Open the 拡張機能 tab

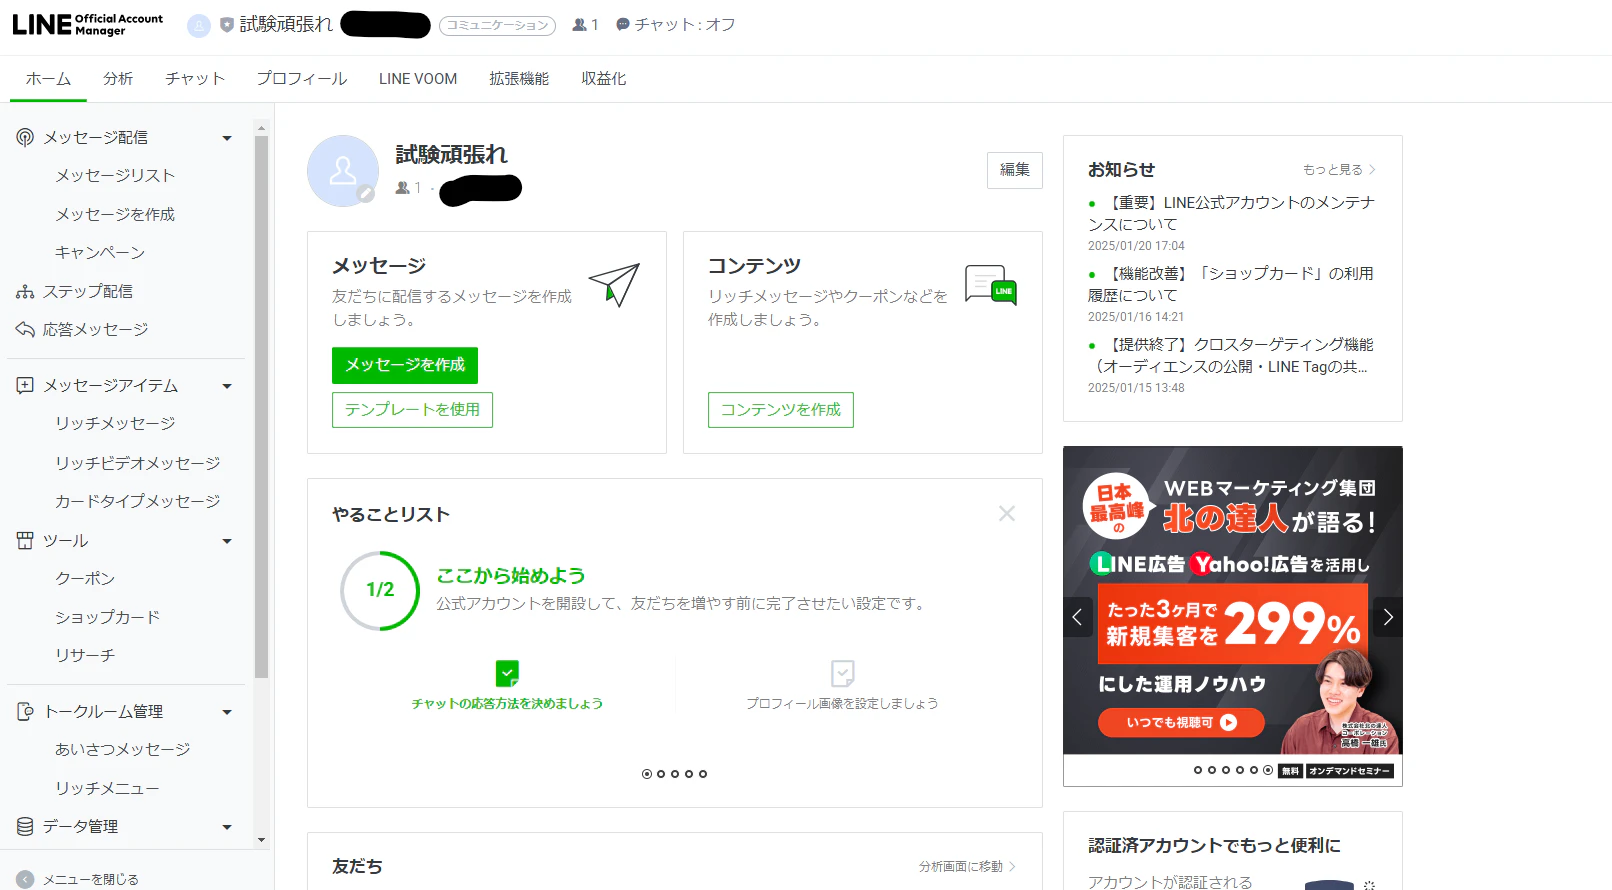click(519, 79)
